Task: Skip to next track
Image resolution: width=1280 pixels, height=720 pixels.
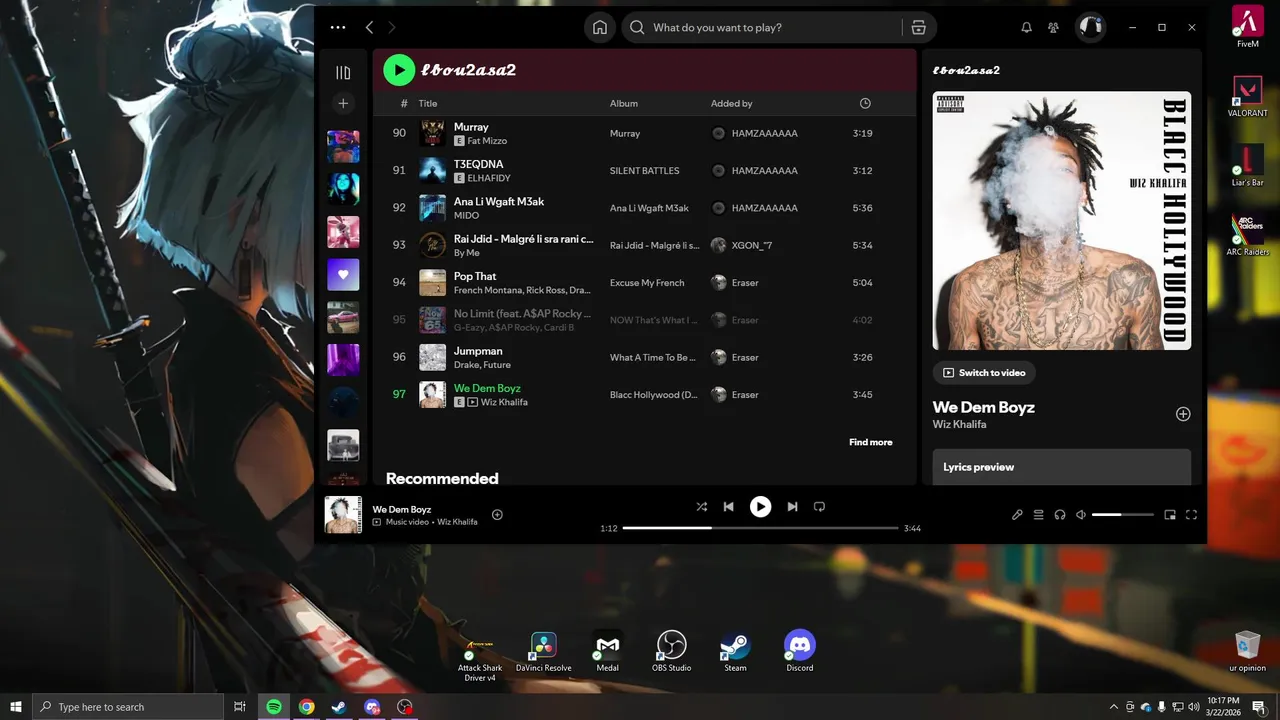Action: click(792, 507)
